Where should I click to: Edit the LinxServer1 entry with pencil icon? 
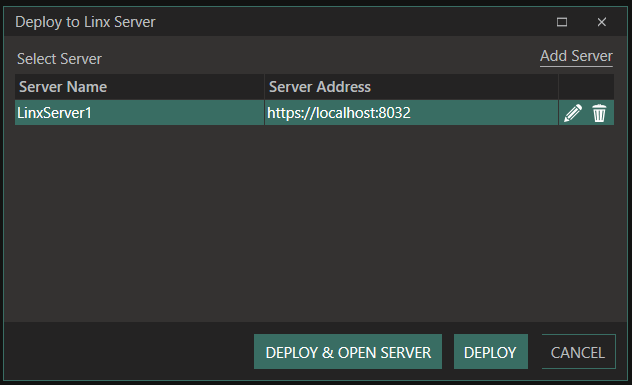pyautogui.click(x=573, y=113)
